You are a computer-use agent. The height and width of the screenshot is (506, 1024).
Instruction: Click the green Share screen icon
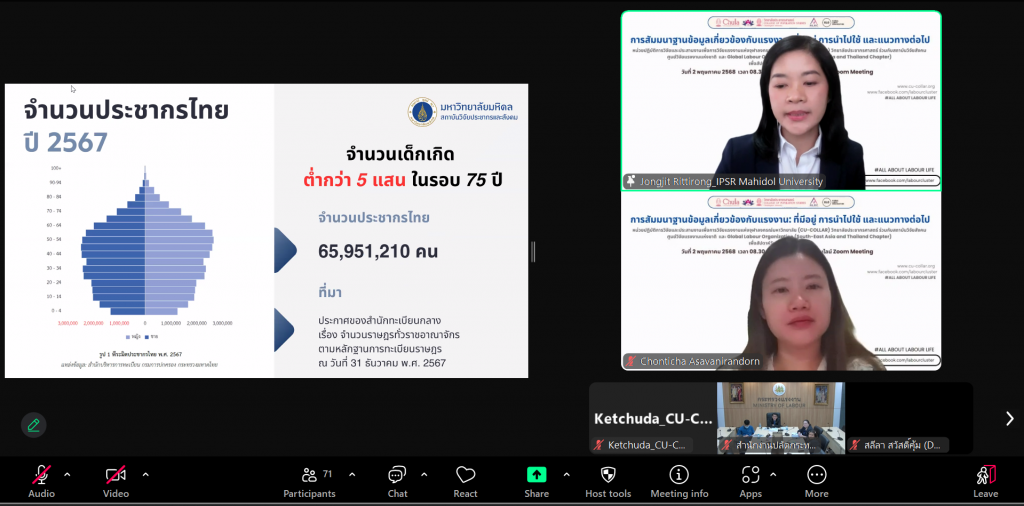pos(537,476)
